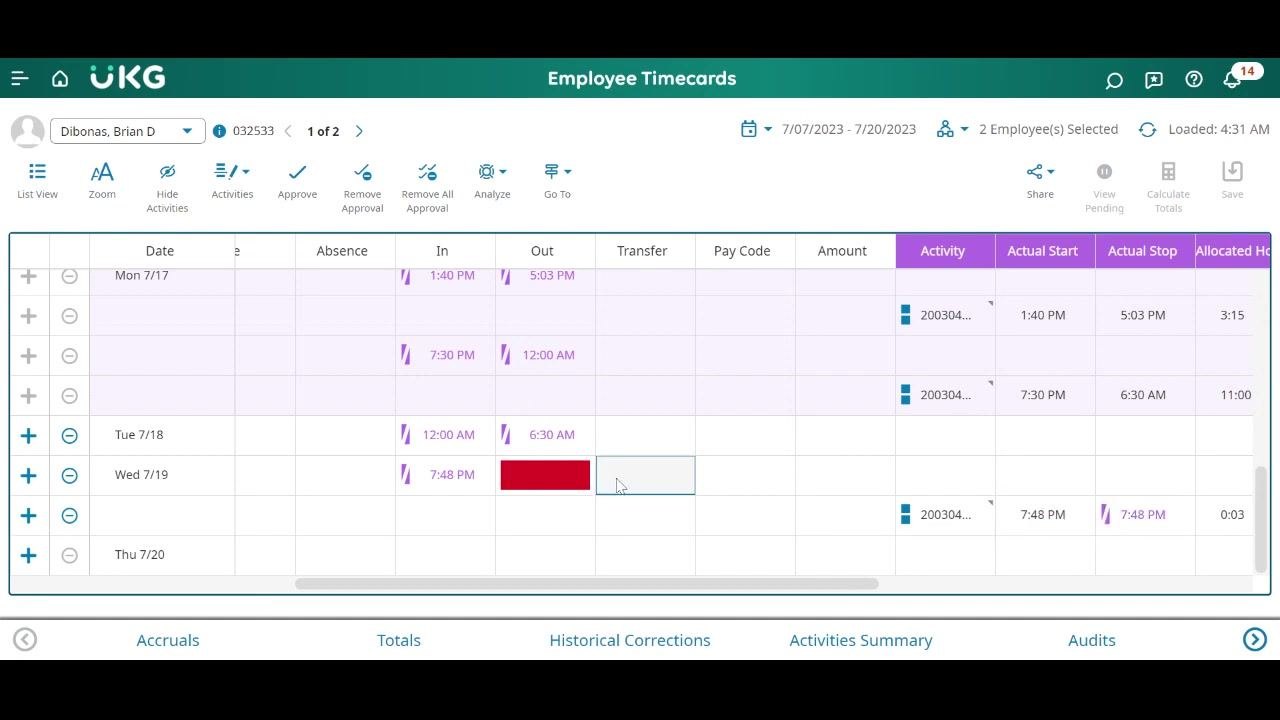This screenshot has height=720, width=1280.
Task: Switch to List View
Action: pyautogui.click(x=37, y=181)
